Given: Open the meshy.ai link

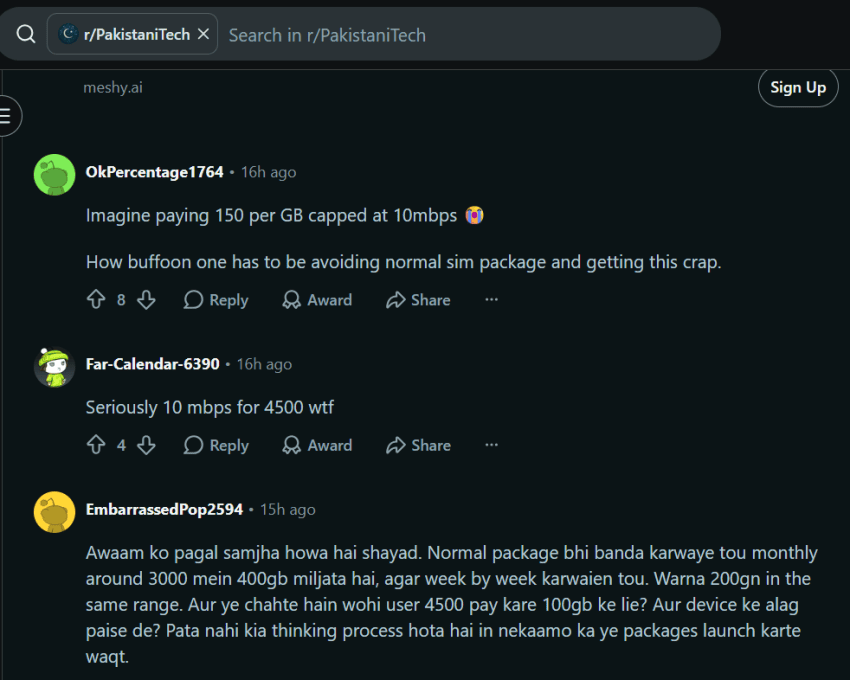Looking at the screenshot, I should tap(113, 87).
